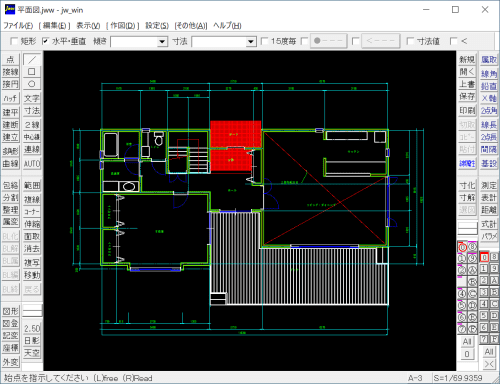The width and height of the screenshot is (500, 384).
Task: Click the 保存 save as button
Action: click(x=467, y=96)
